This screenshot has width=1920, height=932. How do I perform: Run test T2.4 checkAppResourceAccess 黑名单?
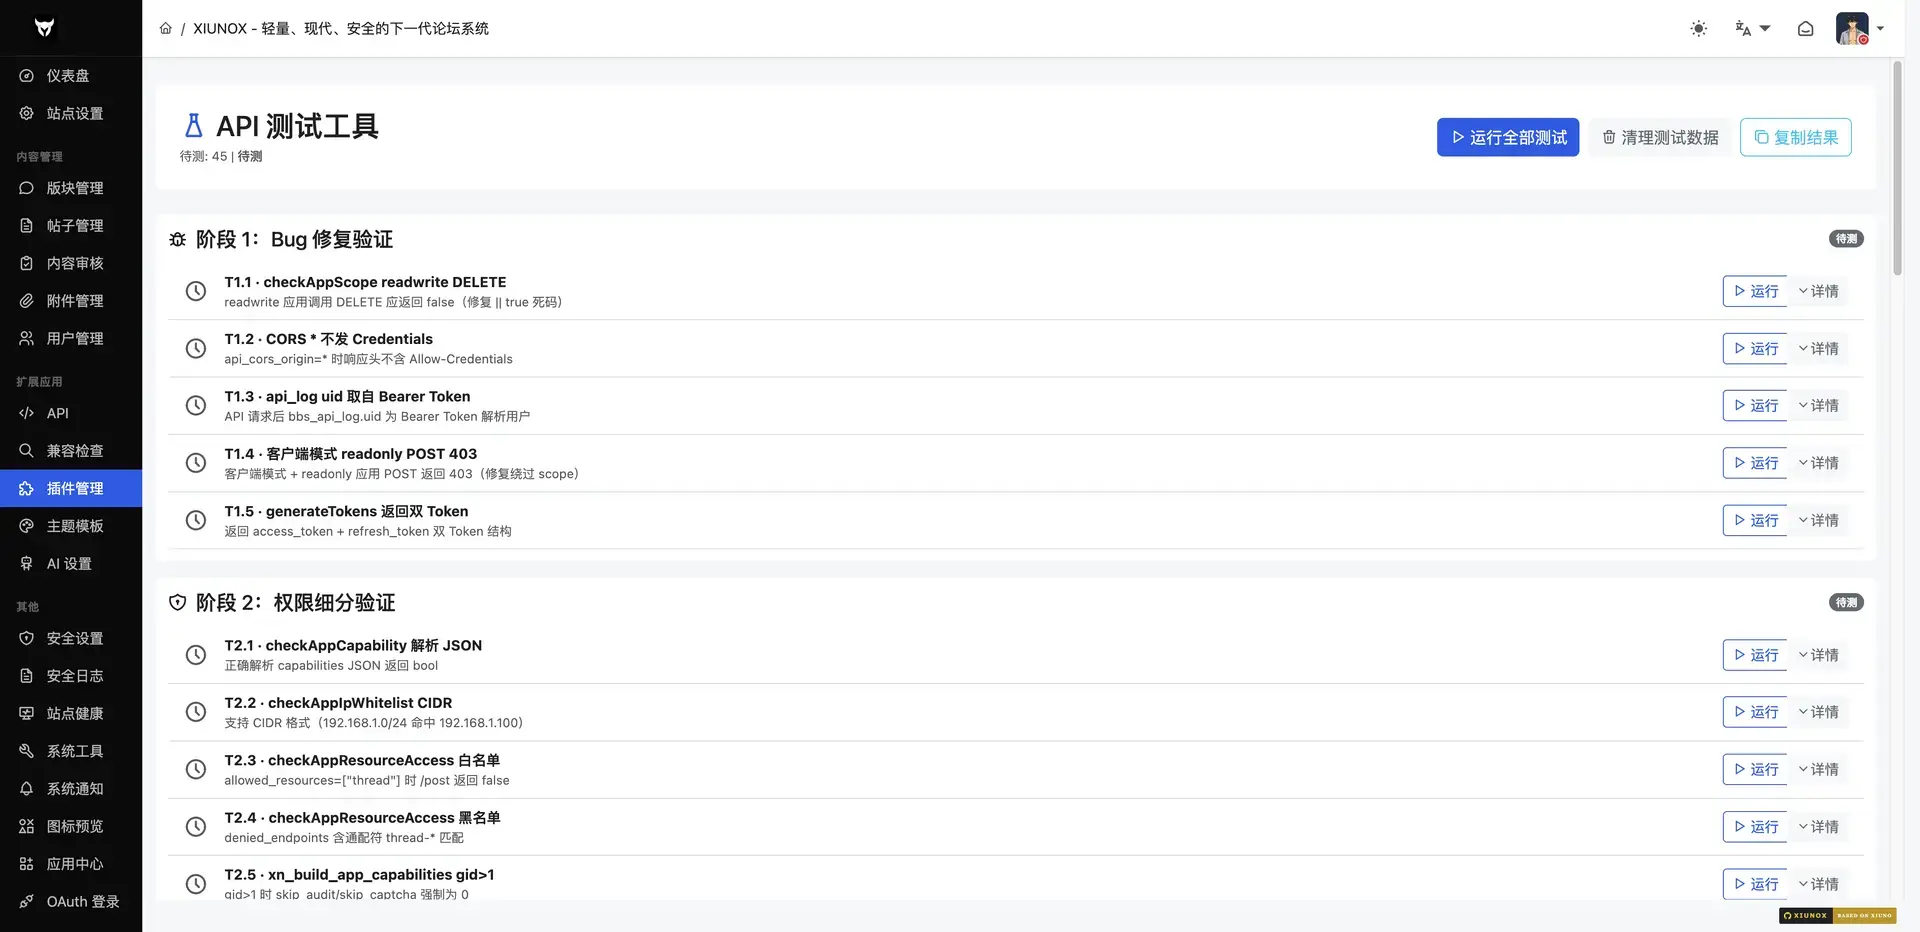(1755, 827)
